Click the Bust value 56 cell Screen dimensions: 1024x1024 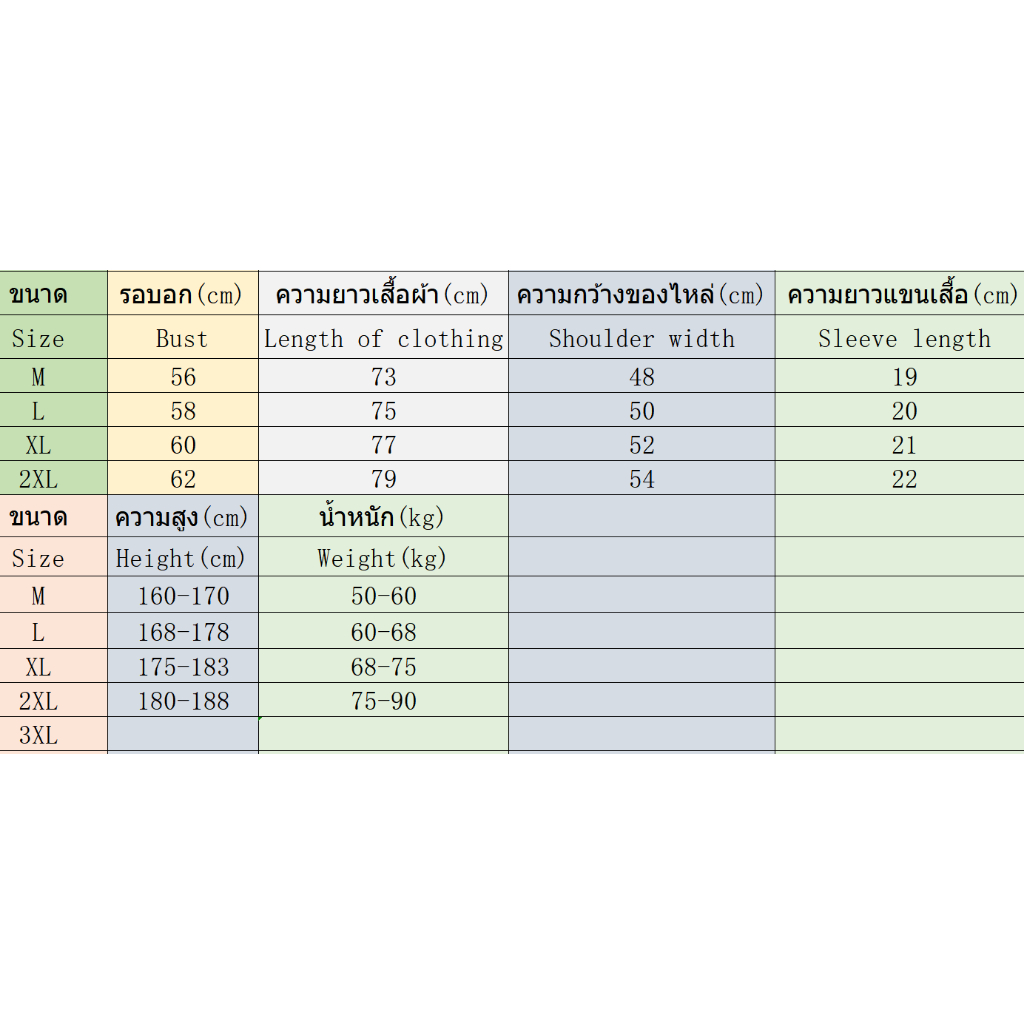coord(183,376)
